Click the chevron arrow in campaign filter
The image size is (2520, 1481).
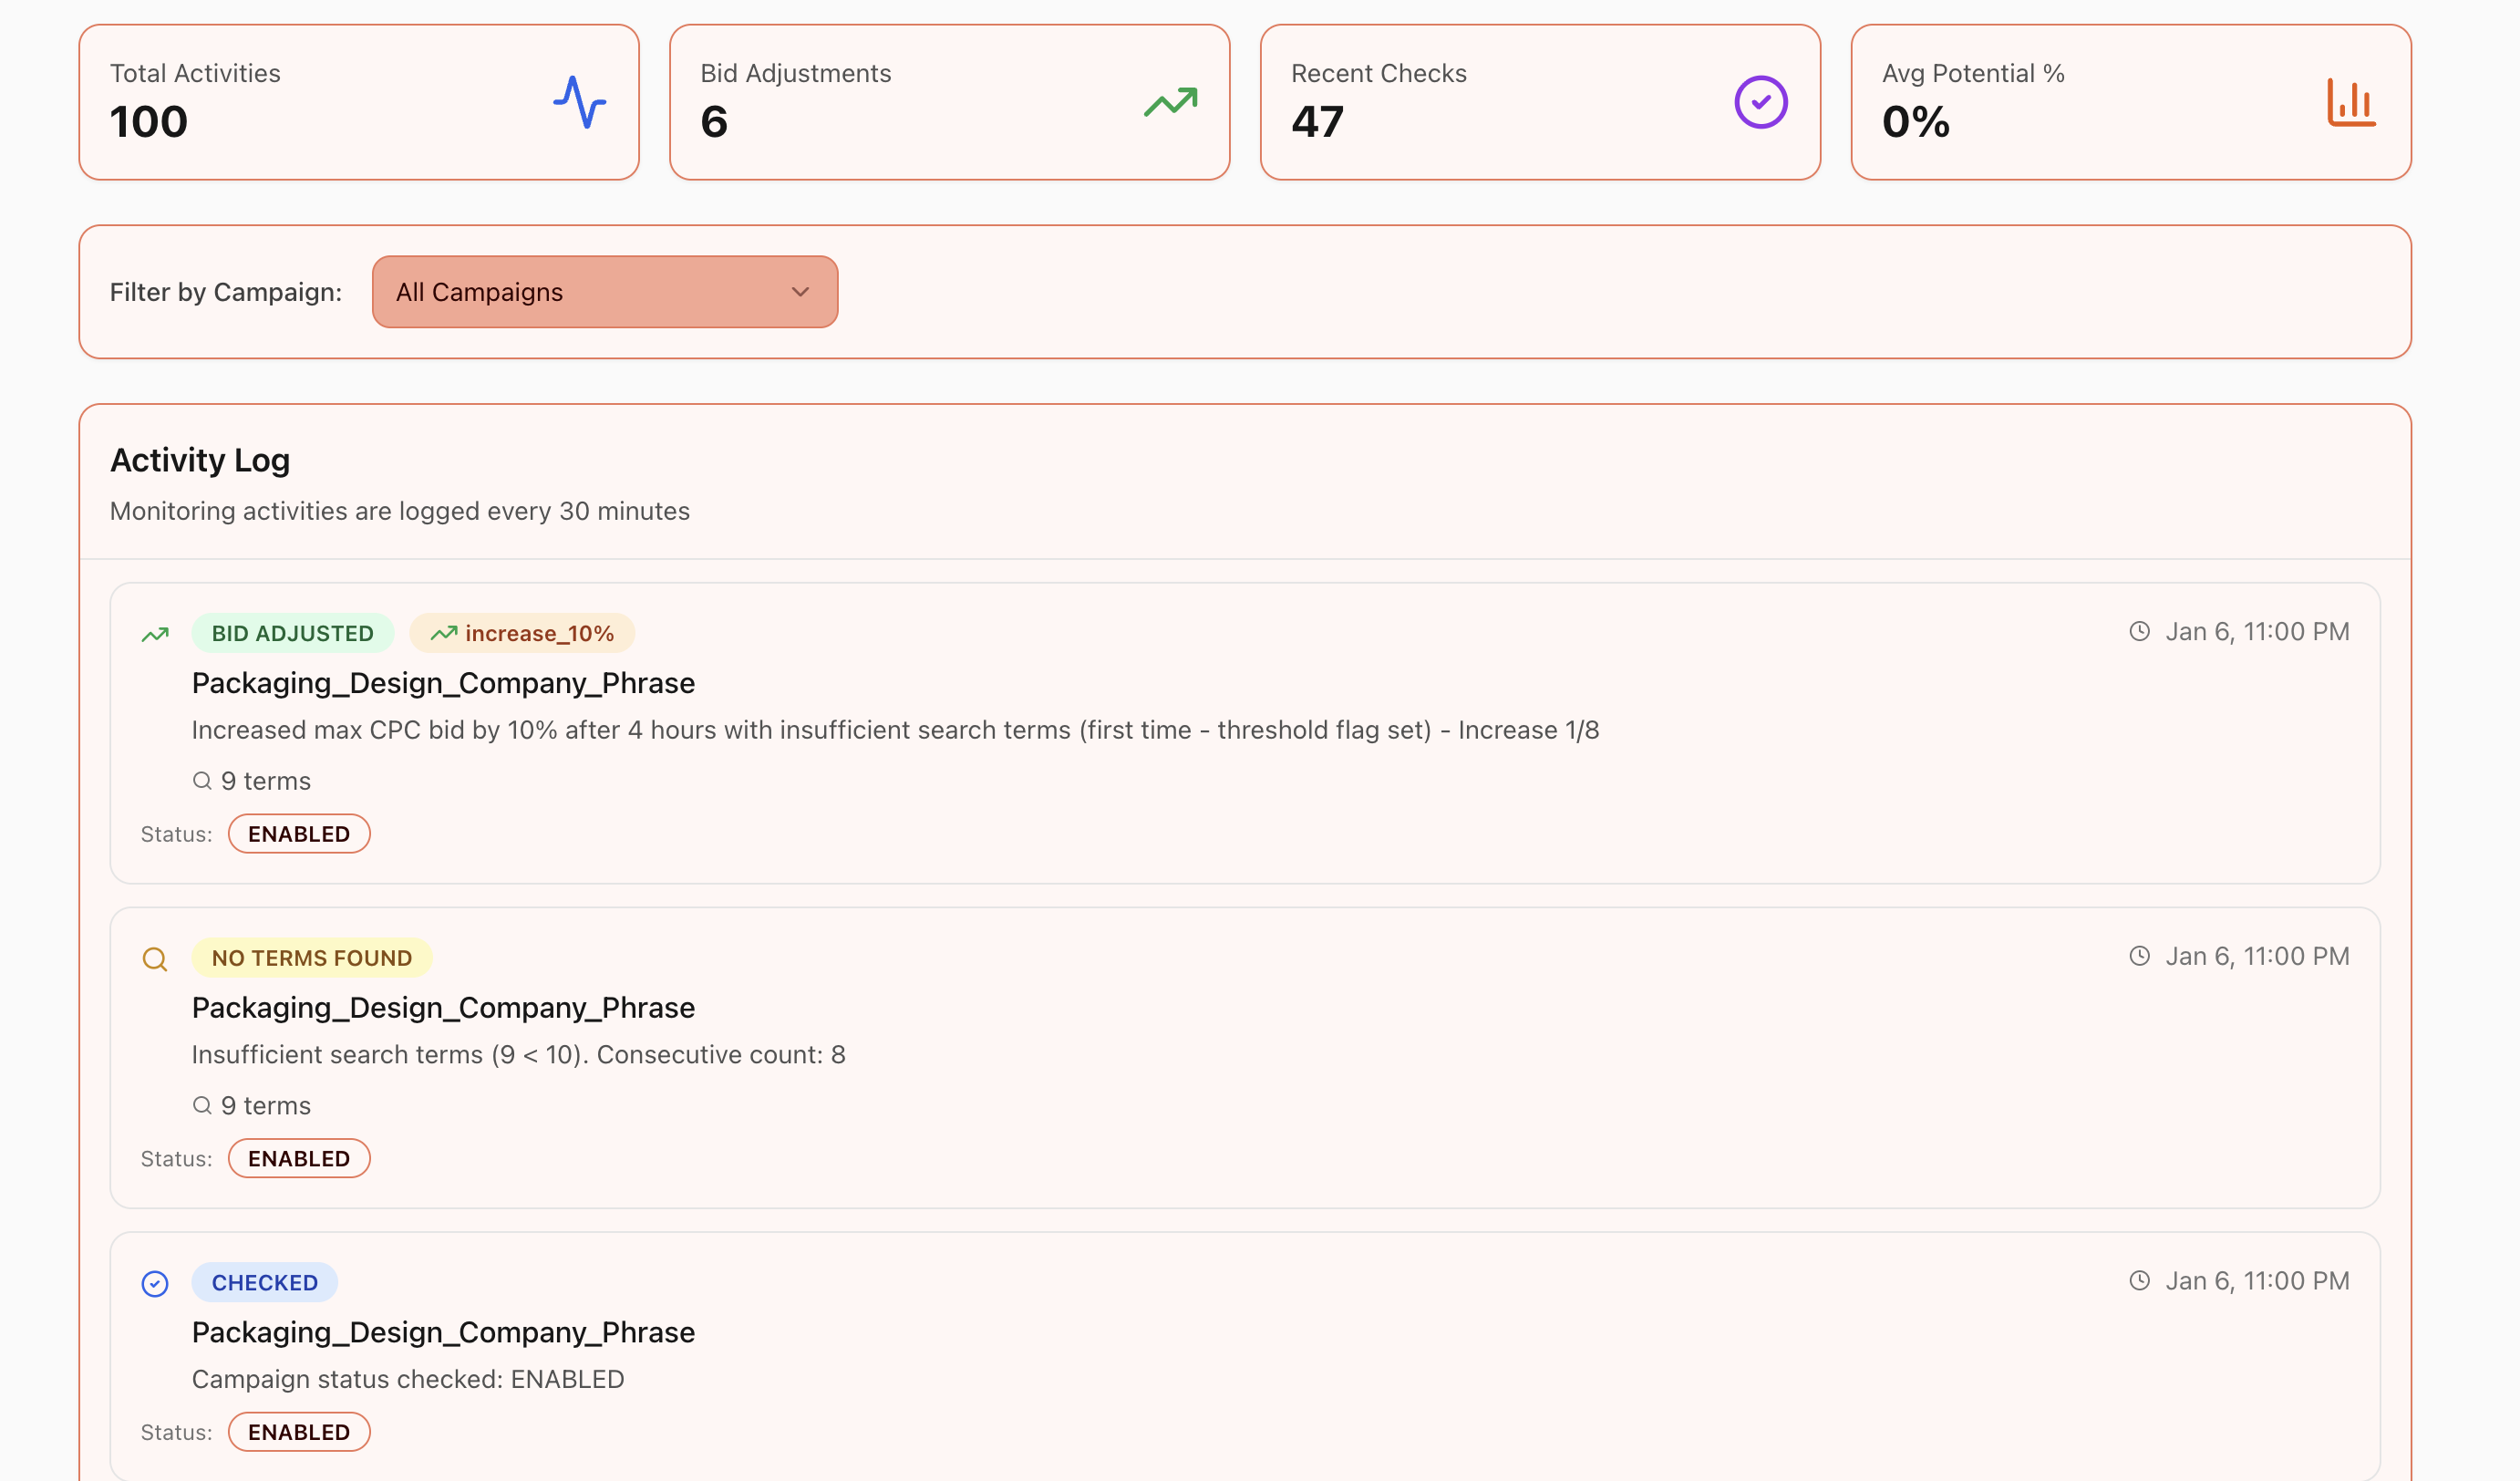pos(800,292)
